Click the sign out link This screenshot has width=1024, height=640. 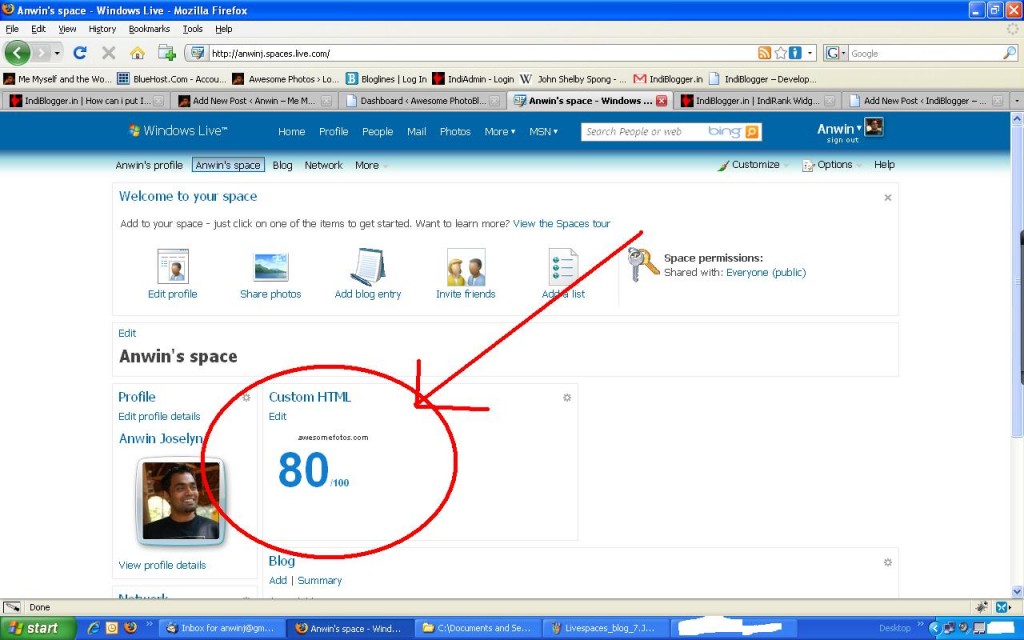click(842, 140)
